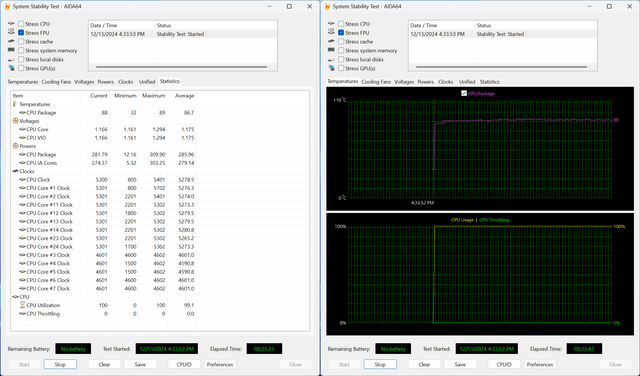The height and width of the screenshot is (376, 640).
Task: Enable Stress cache in left window
Action: click(x=21, y=42)
